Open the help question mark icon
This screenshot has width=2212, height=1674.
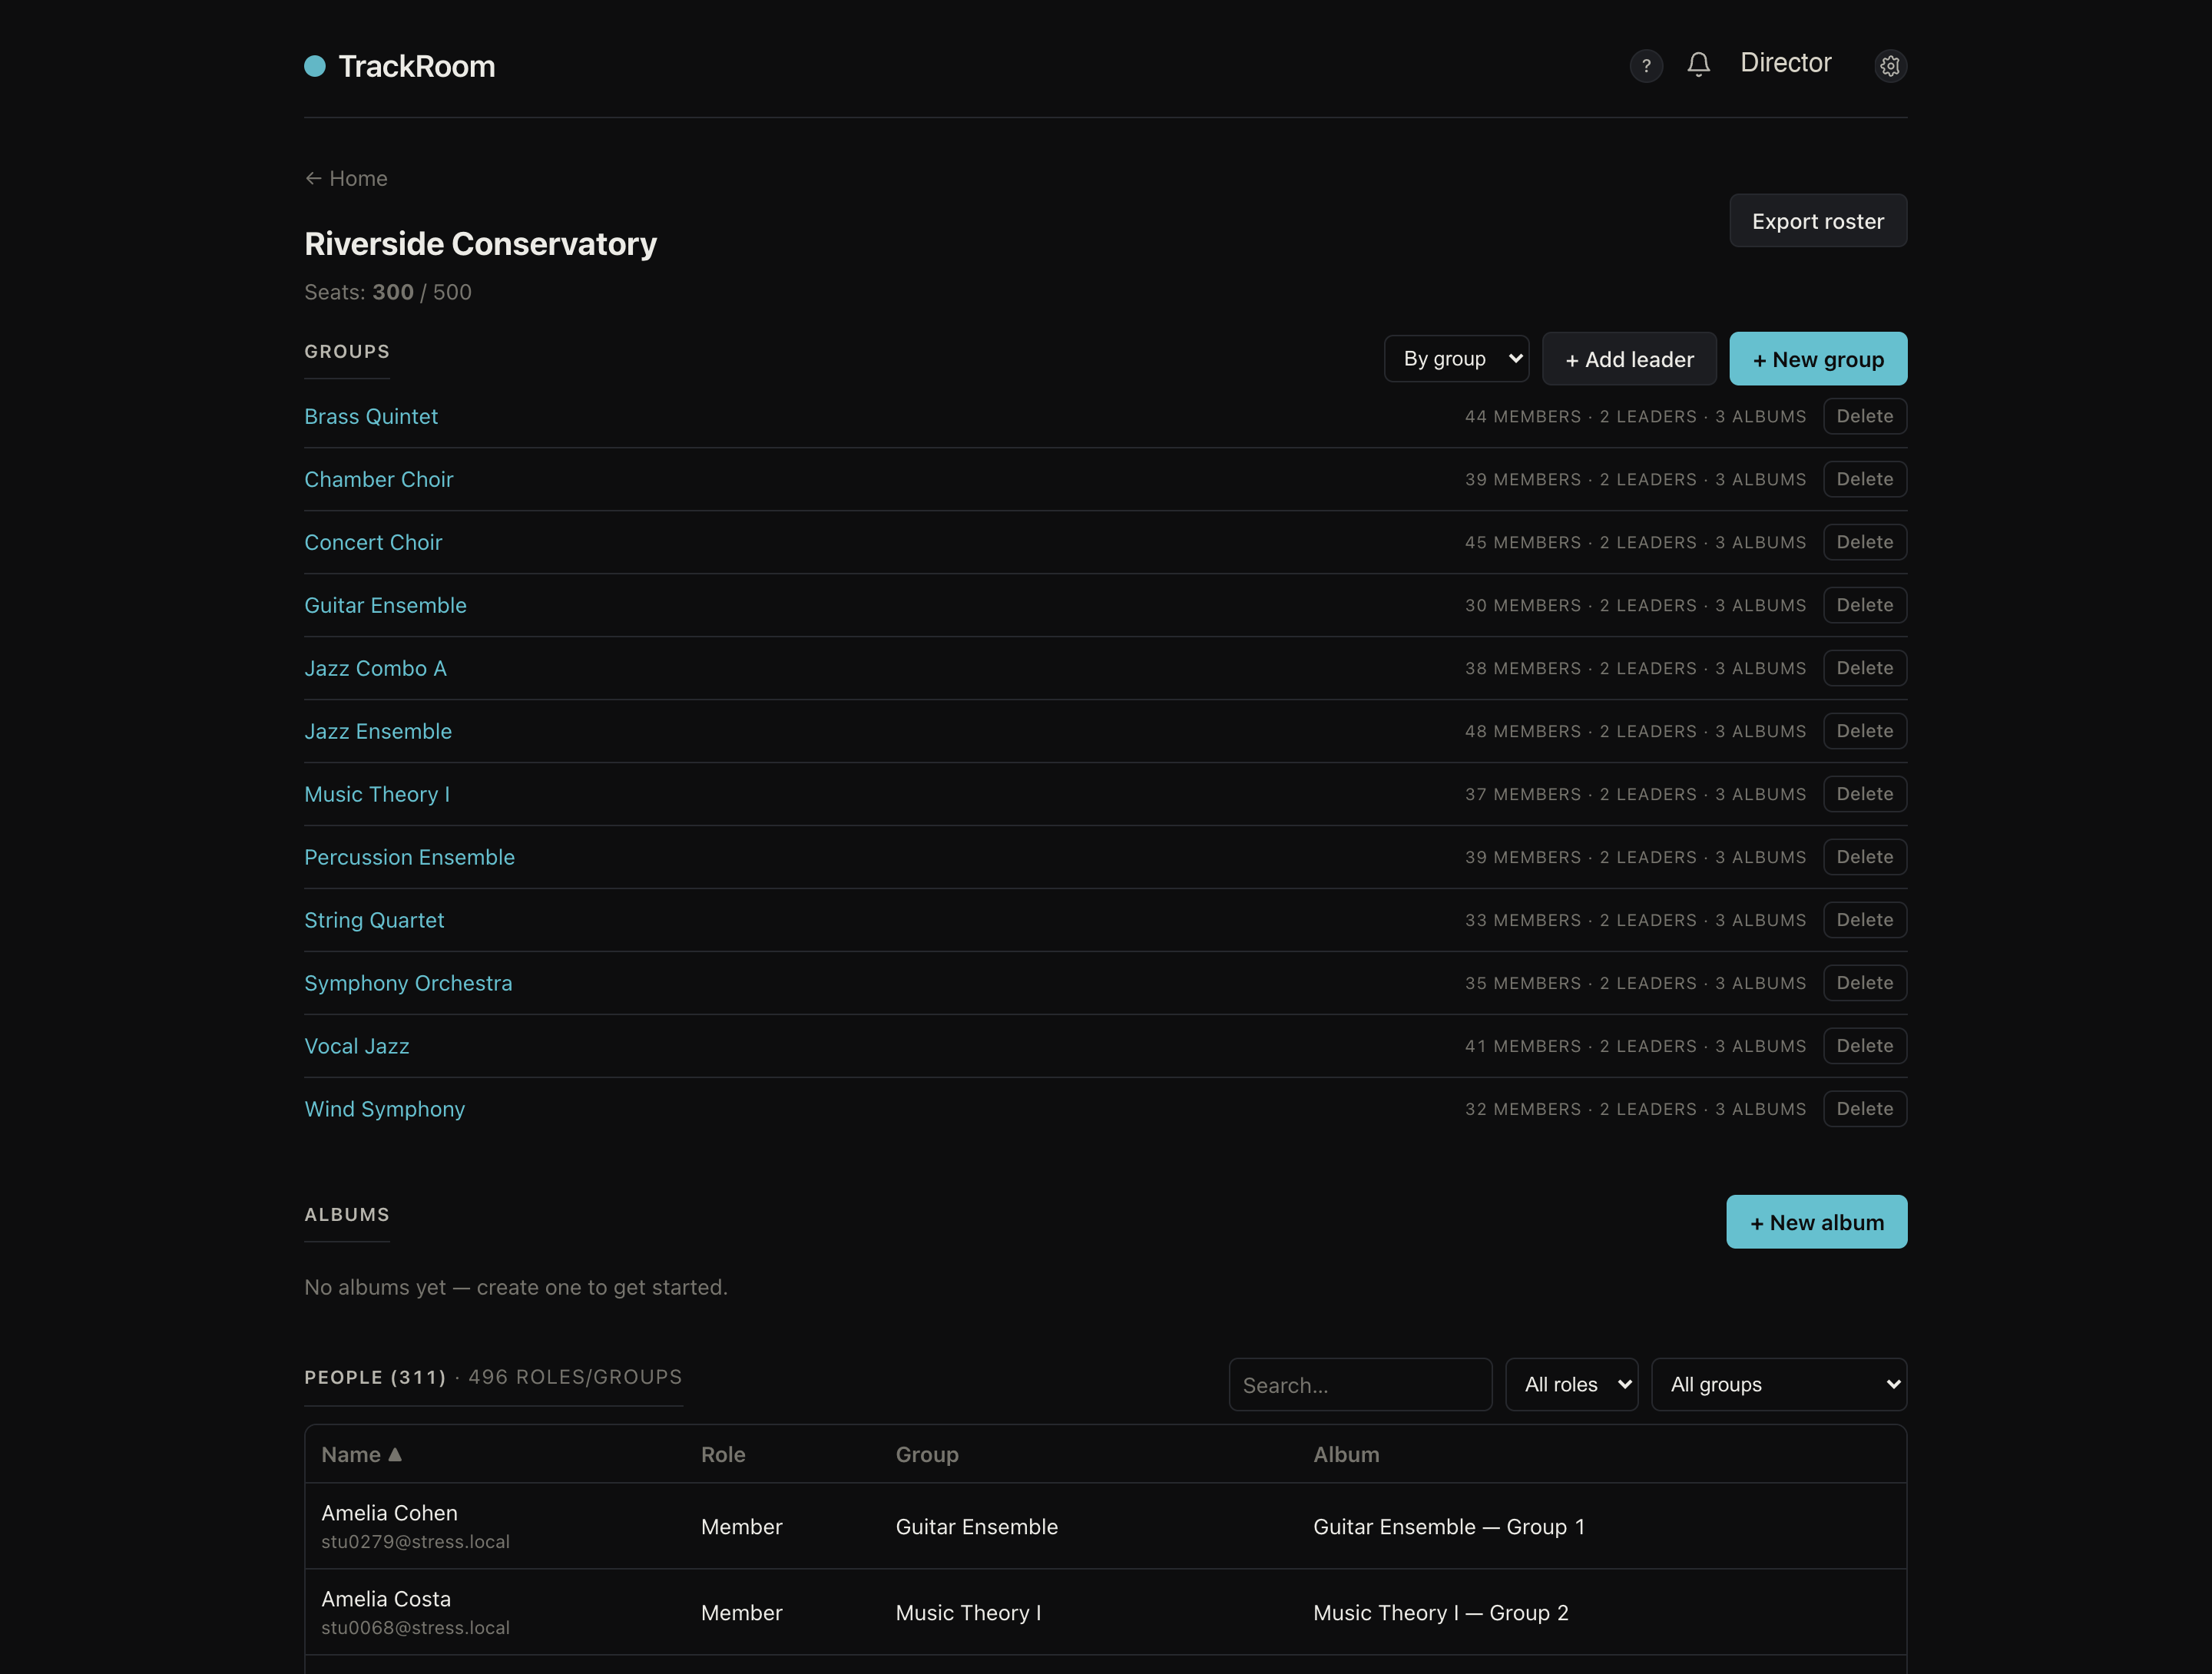pyautogui.click(x=1646, y=66)
